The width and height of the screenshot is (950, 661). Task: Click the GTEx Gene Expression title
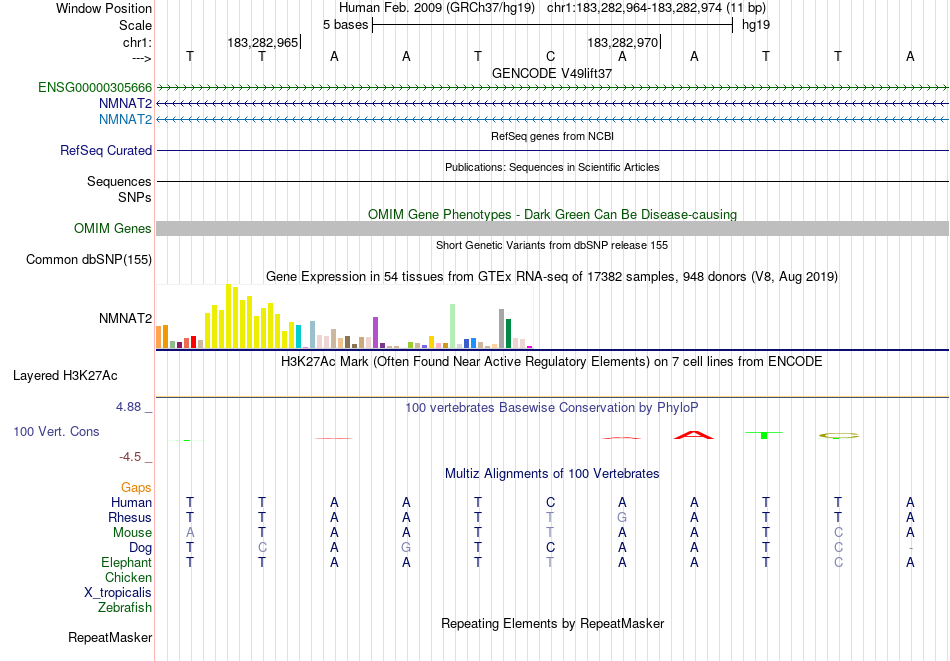point(552,277)
